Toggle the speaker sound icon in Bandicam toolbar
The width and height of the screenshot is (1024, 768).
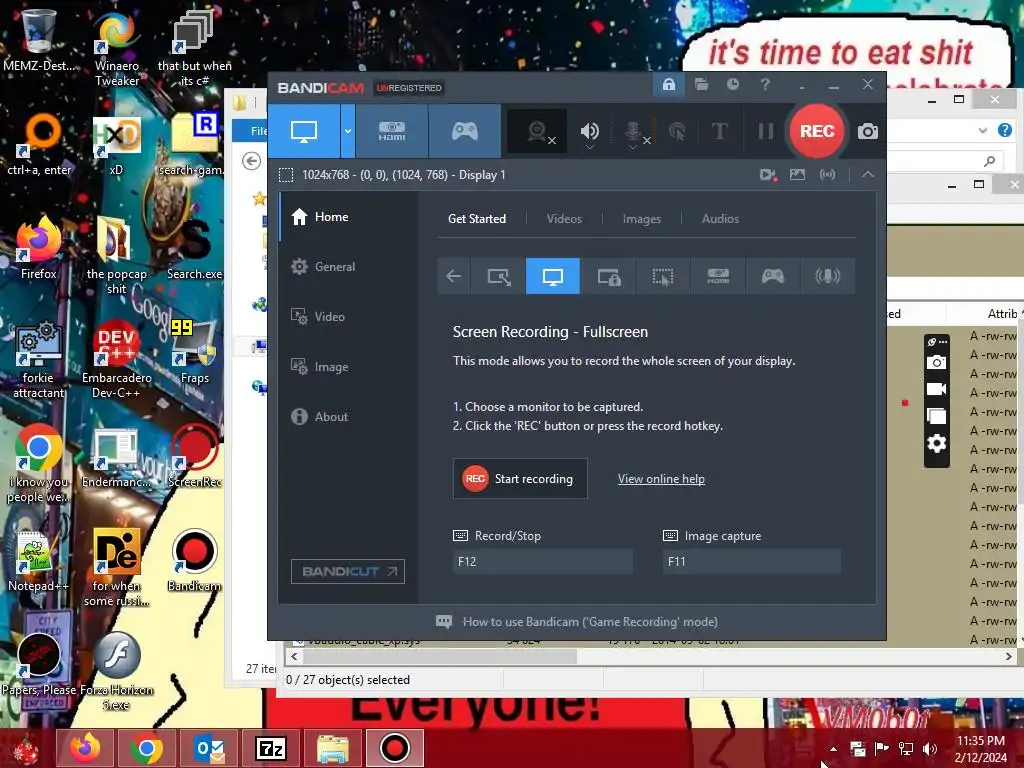pyautogui.click(x=589, y=133)
